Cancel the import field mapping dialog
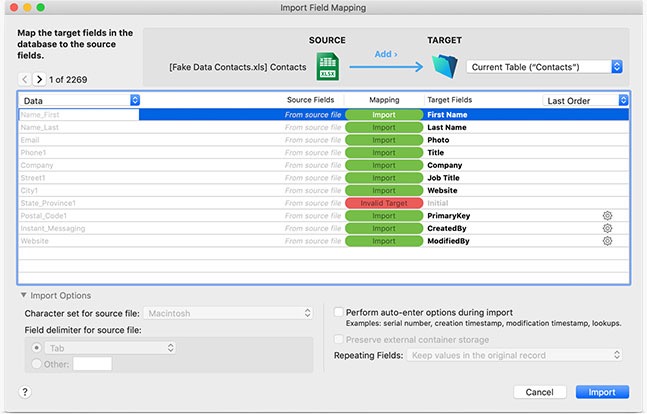This screenshot has height=414, width=647. (x=539, y=392)
